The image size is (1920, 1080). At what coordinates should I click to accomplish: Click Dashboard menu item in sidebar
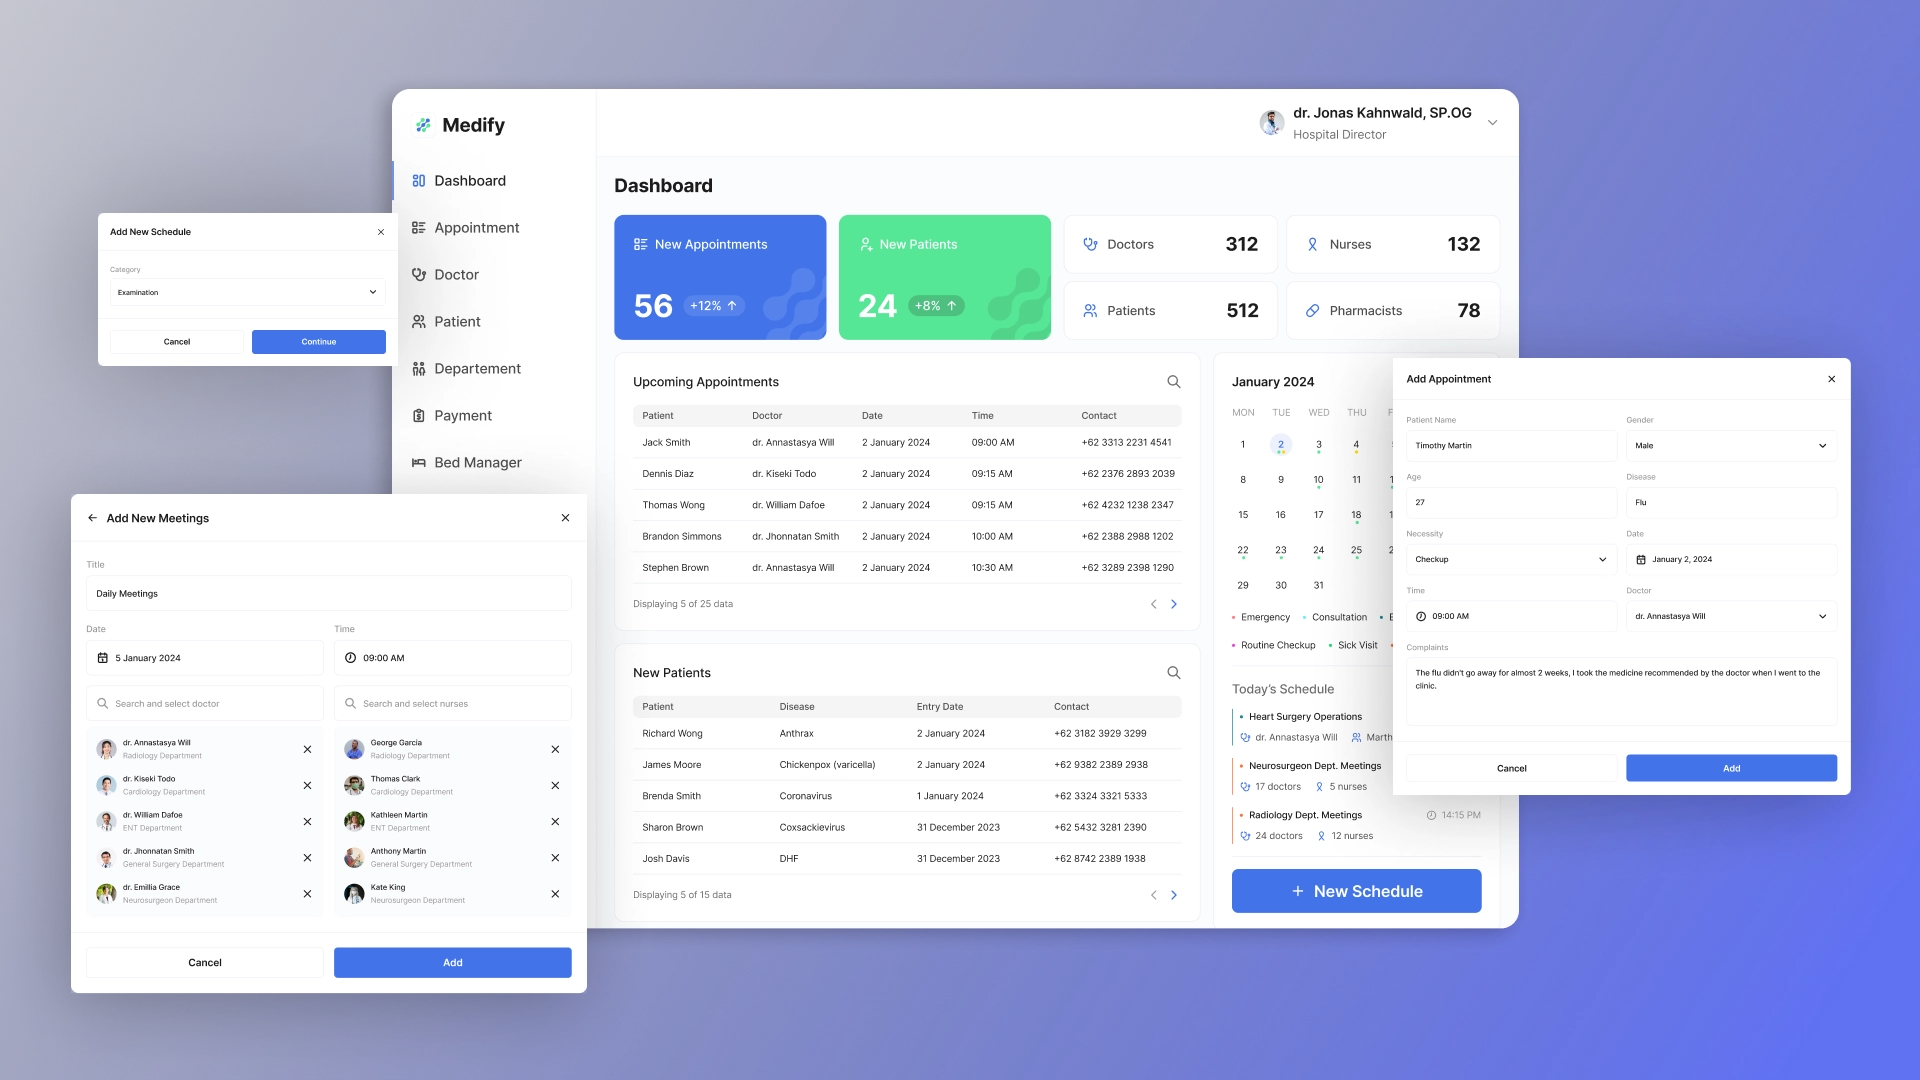point(469,181)
